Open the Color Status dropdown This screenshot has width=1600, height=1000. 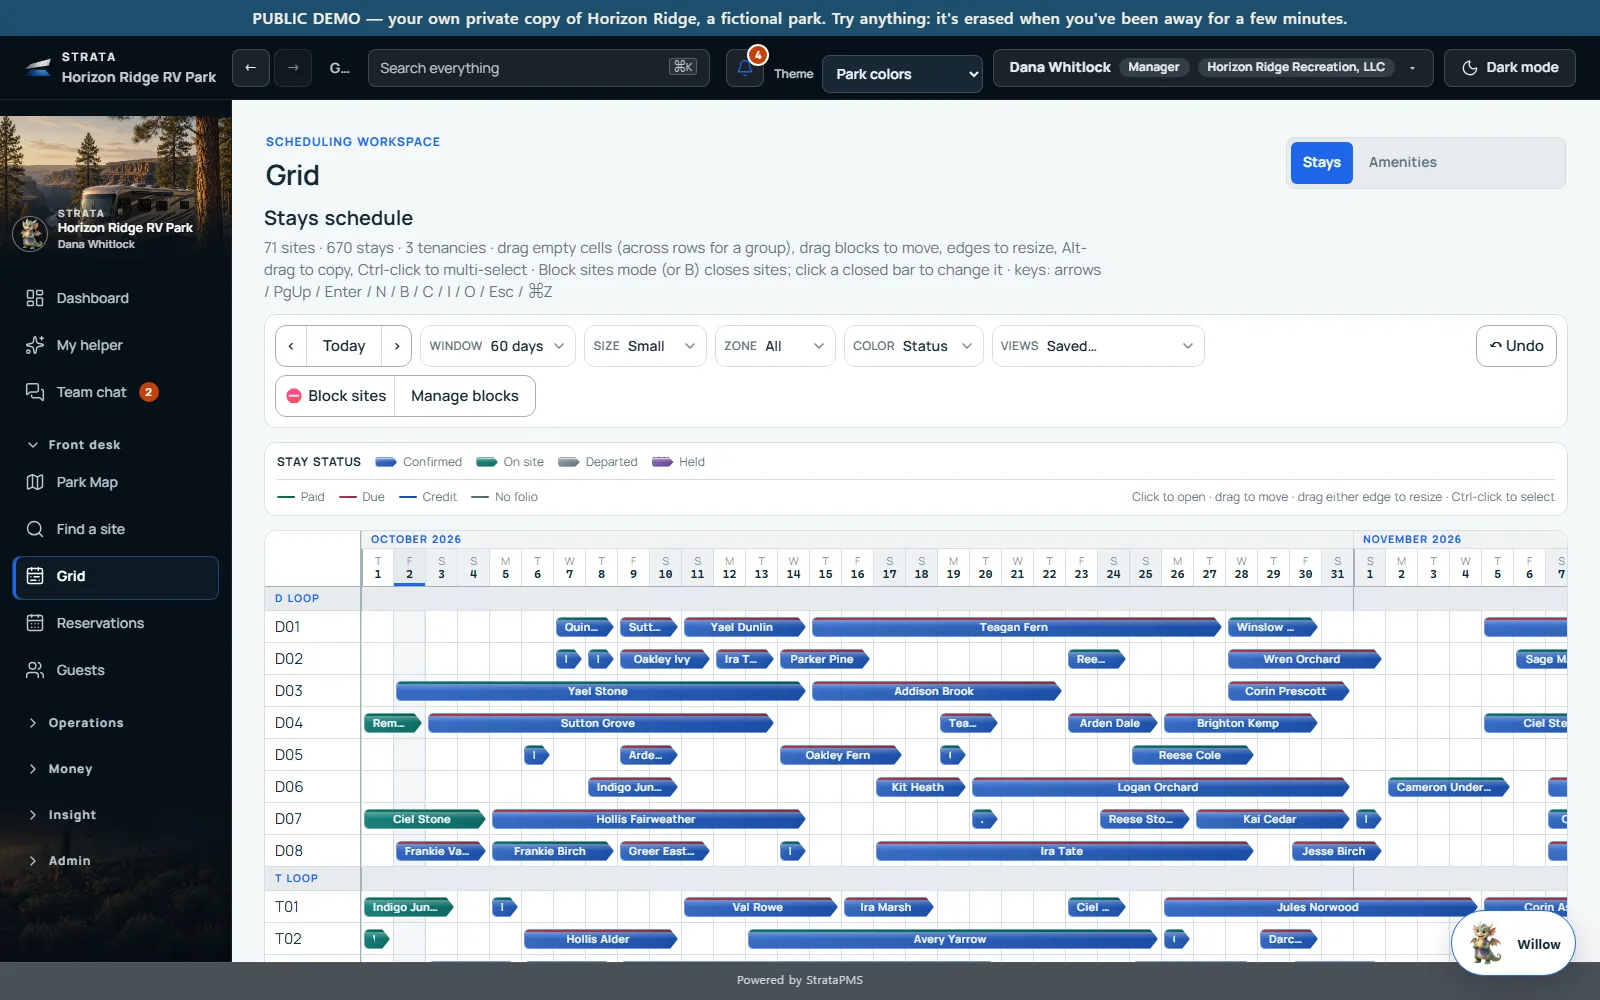point(914,346)
